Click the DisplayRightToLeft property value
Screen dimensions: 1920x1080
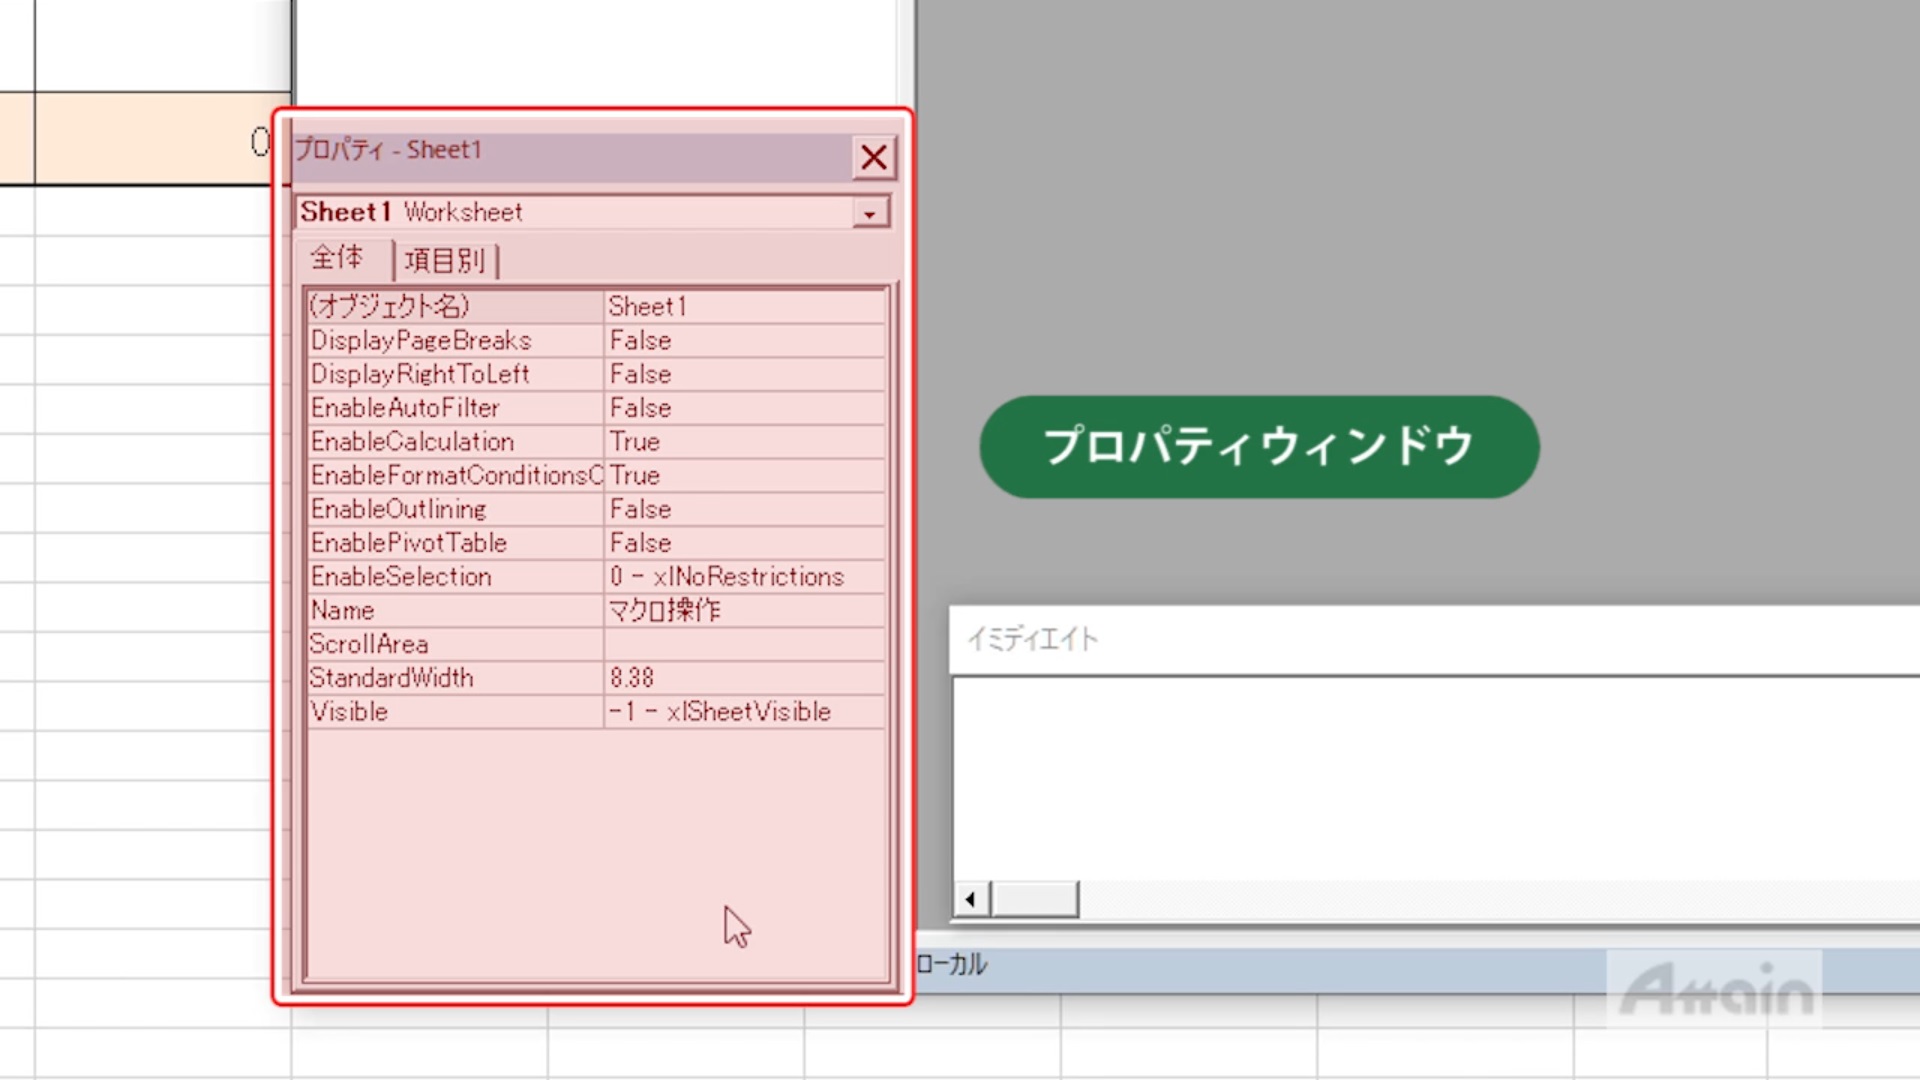pos(744,375)
